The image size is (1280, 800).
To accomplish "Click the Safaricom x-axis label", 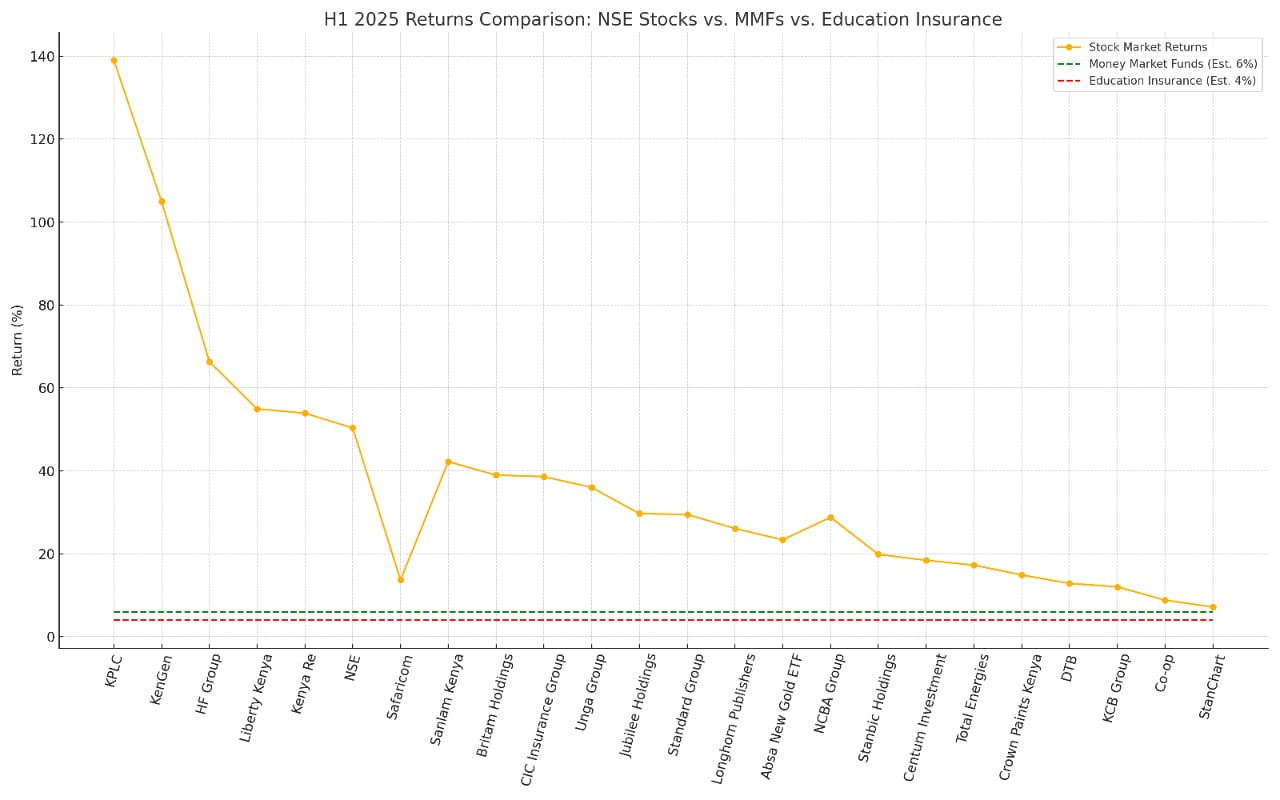I will pyautogui.click(x=398, y=686).
